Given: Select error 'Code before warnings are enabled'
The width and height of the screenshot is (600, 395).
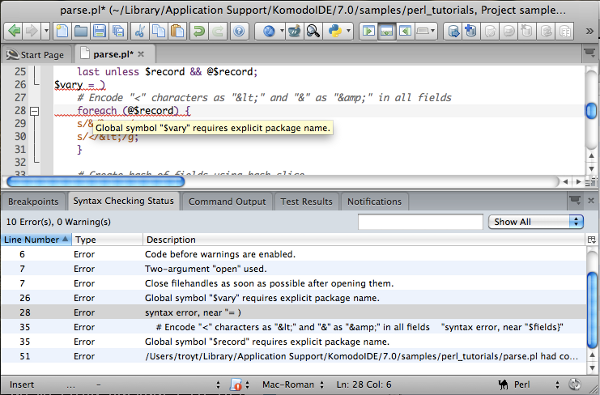Looking at the screenshot, I should tap(293, 254).
